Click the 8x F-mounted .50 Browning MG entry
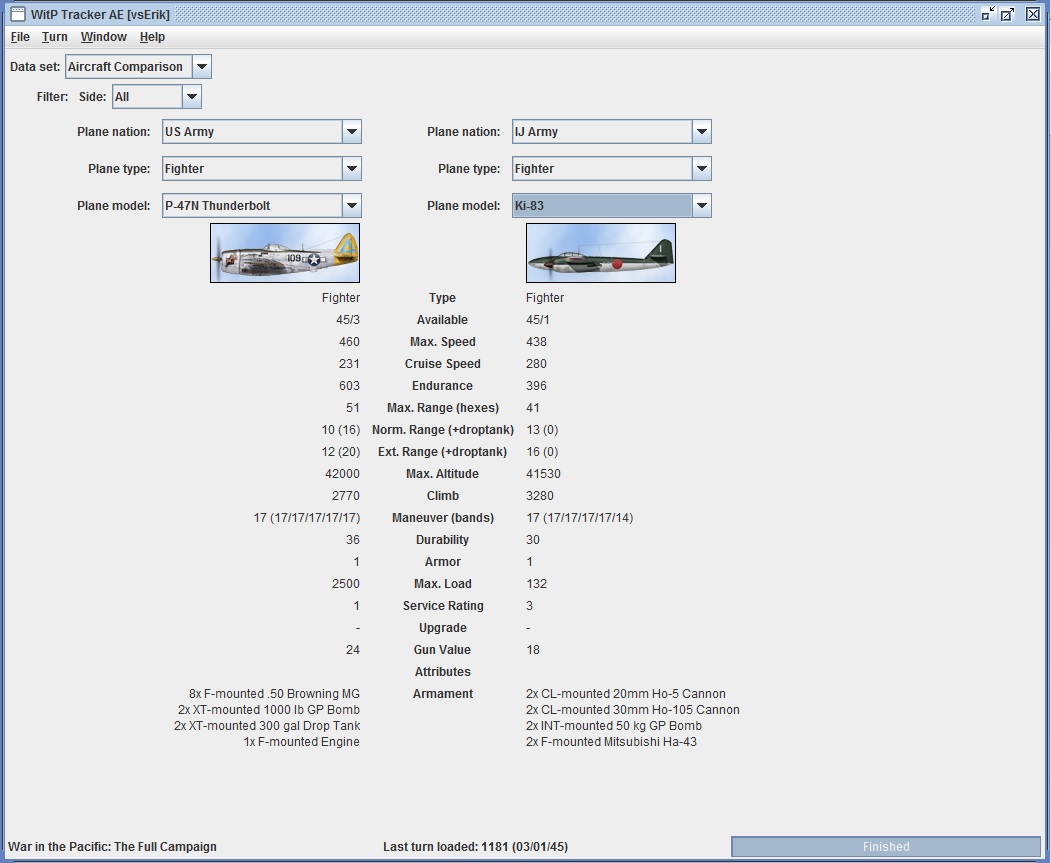The width and height of the screenshot is (1051, 863). tap(274, 694)
